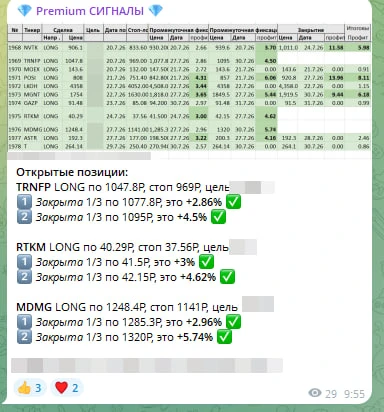Click the red heart reaction with 2
The height and width of the screenshot is (412, 384).
pyautogui.click(x=66, y=388)
